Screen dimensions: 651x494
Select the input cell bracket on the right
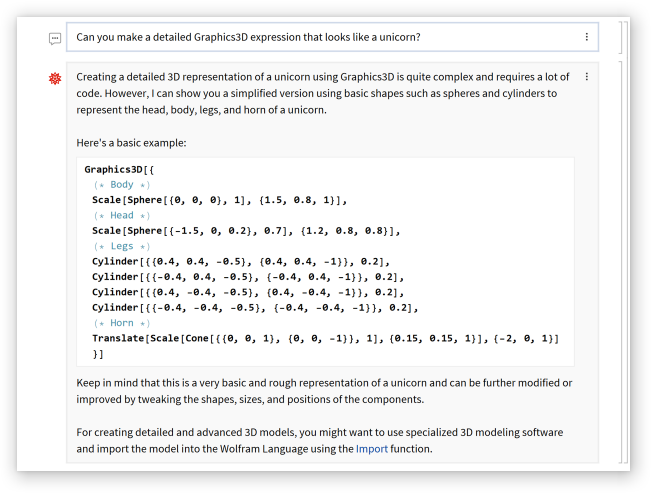[x=620, y=37]
